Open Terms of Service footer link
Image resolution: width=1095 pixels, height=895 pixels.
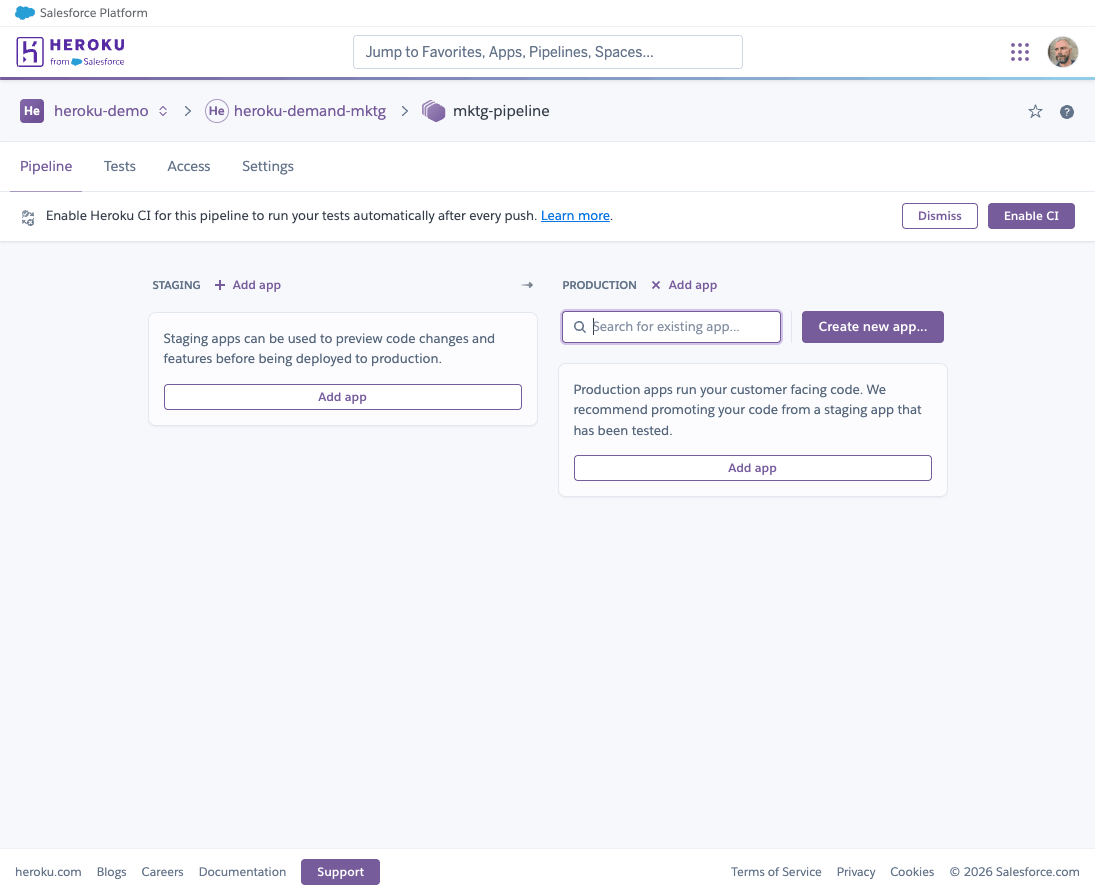point(776,872)
